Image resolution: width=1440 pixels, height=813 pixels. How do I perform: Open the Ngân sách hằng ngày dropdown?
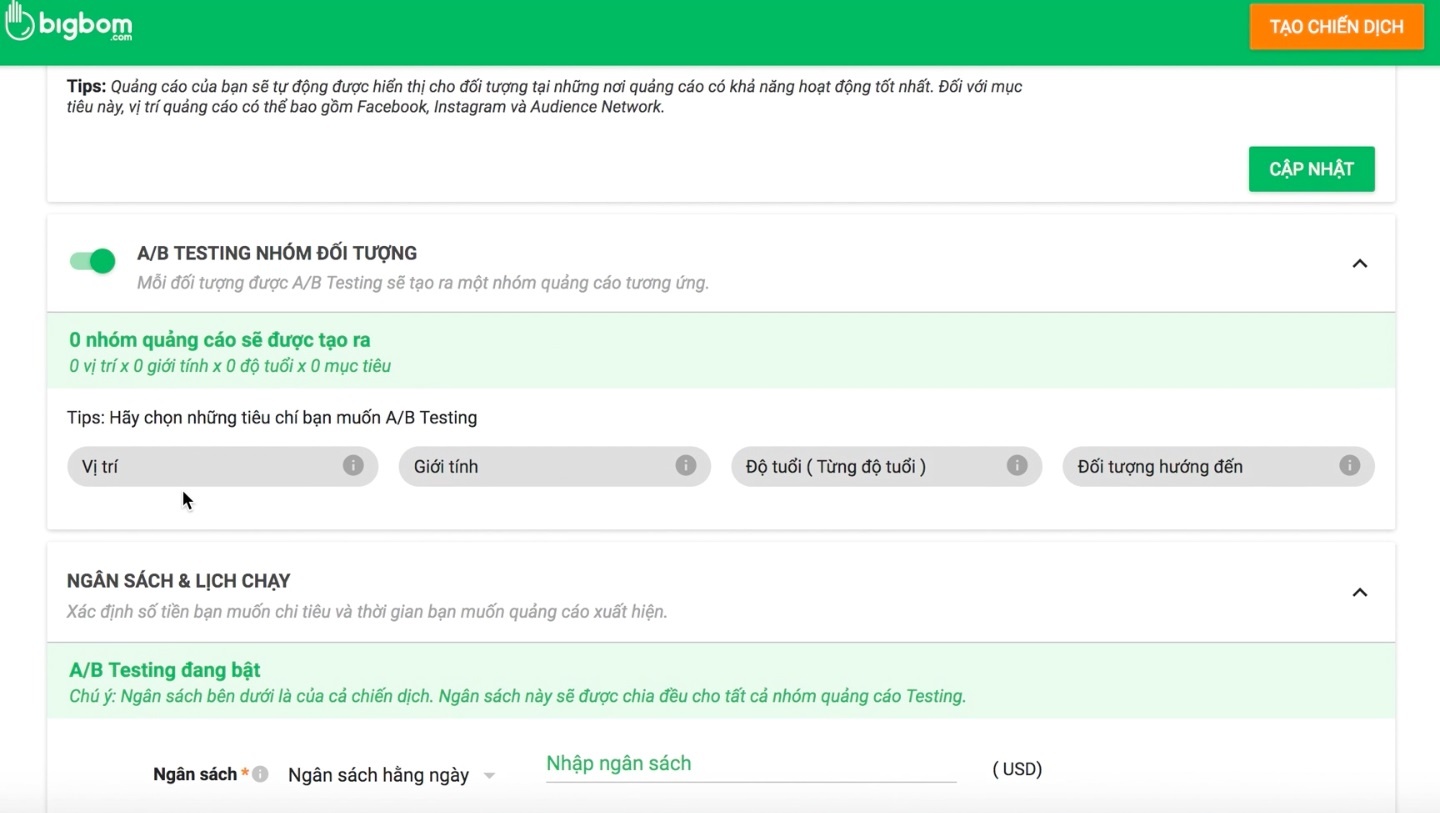pyautogui.click(x=391, y=775)
